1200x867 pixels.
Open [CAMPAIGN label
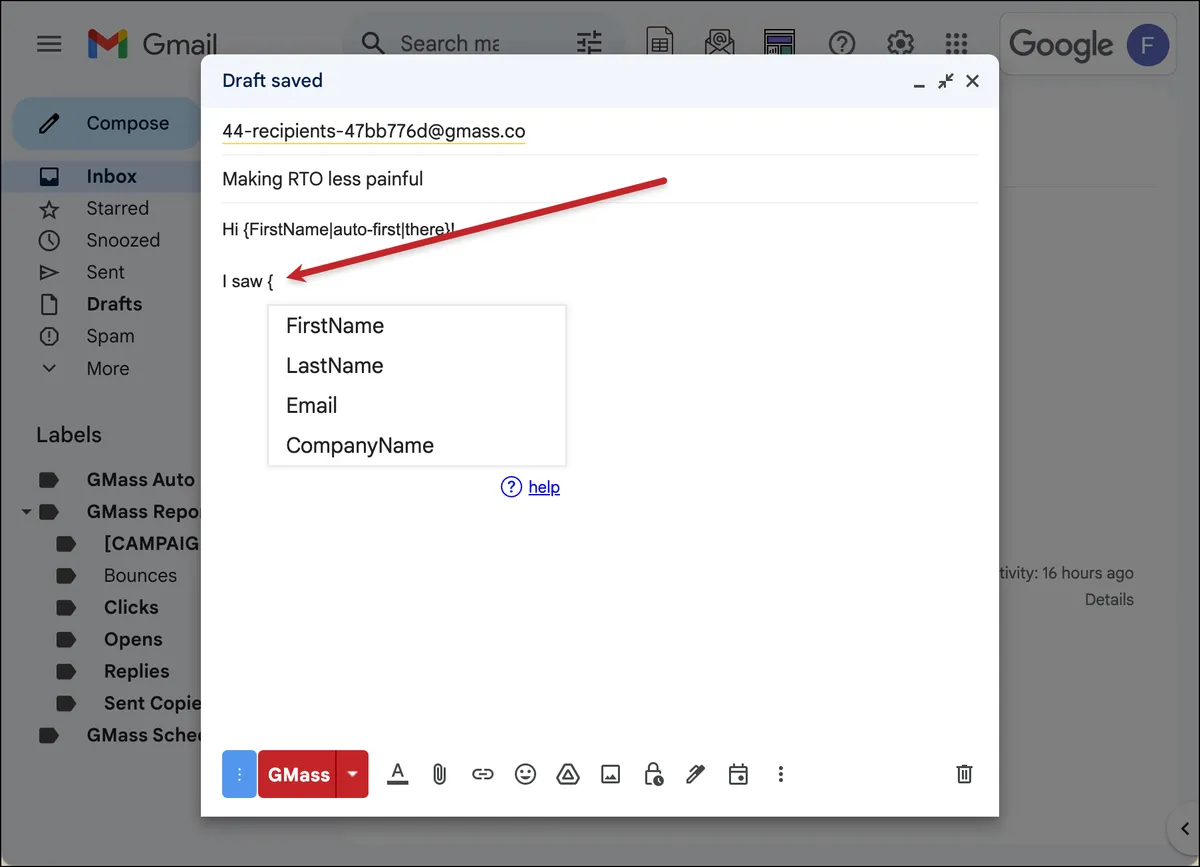152,544
